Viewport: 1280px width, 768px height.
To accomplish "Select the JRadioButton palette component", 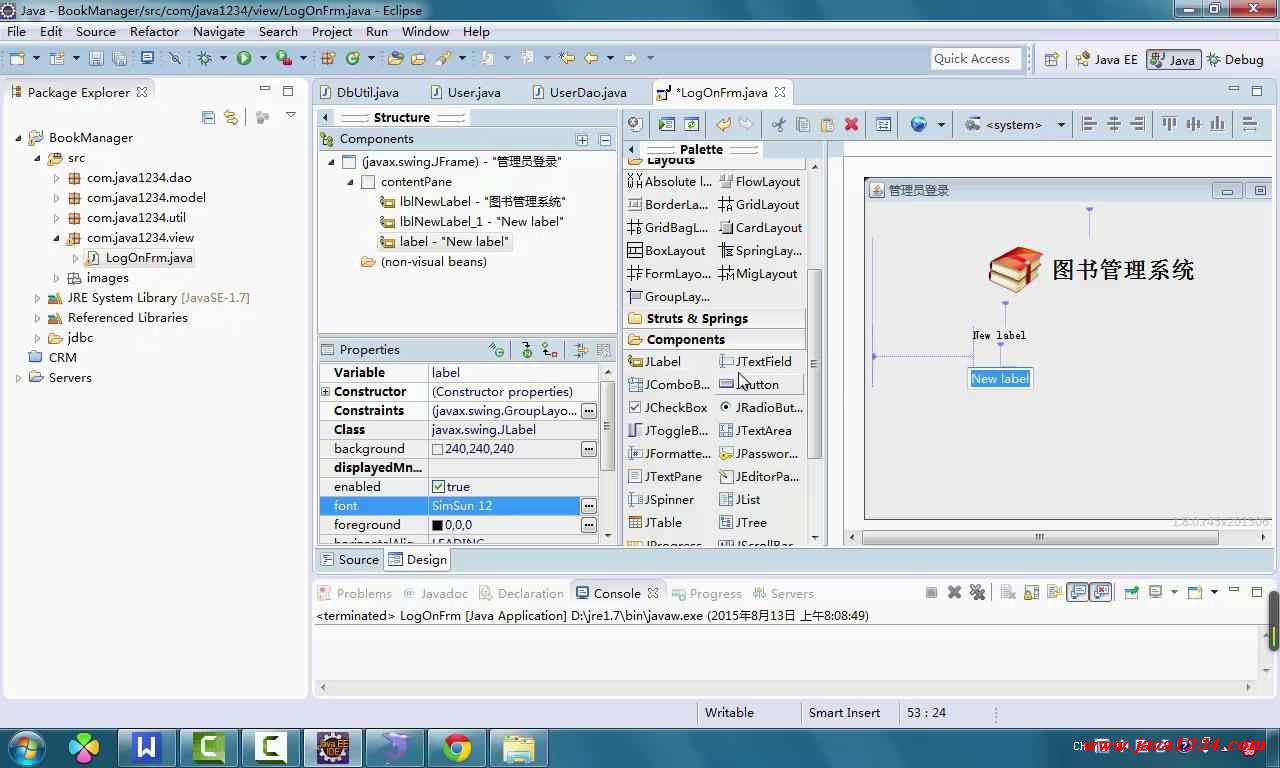I will click(760, 407).
